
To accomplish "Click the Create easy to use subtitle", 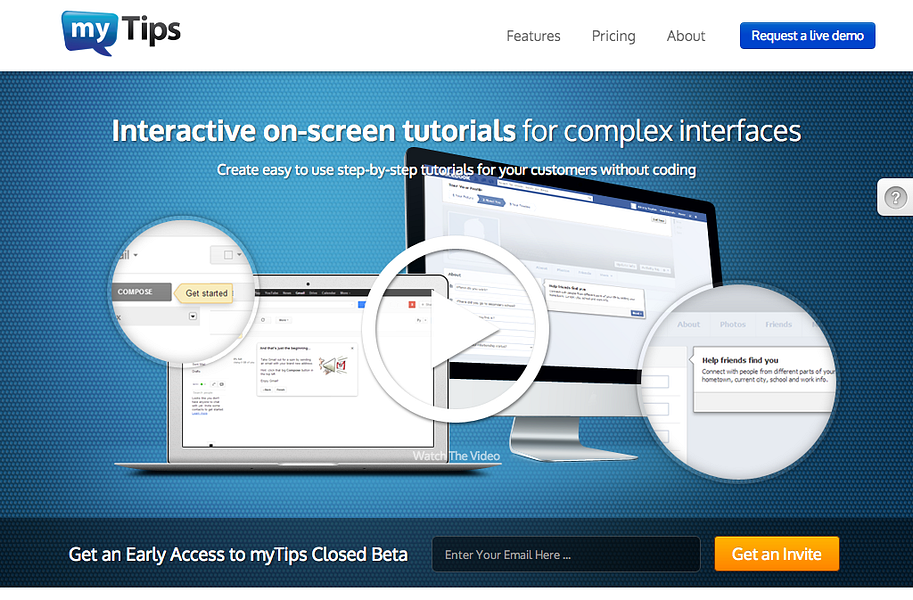I will pos(456,170).
